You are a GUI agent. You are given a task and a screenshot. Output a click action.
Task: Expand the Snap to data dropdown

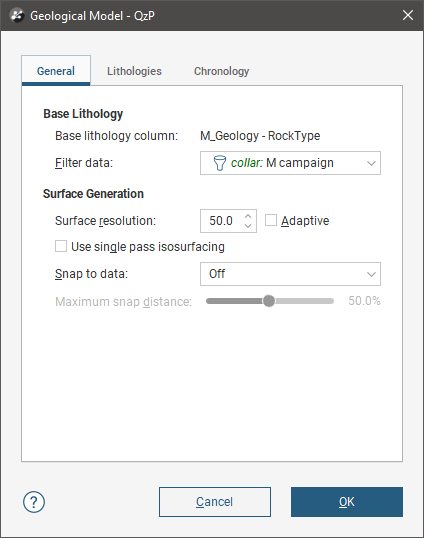coord(290,274)
